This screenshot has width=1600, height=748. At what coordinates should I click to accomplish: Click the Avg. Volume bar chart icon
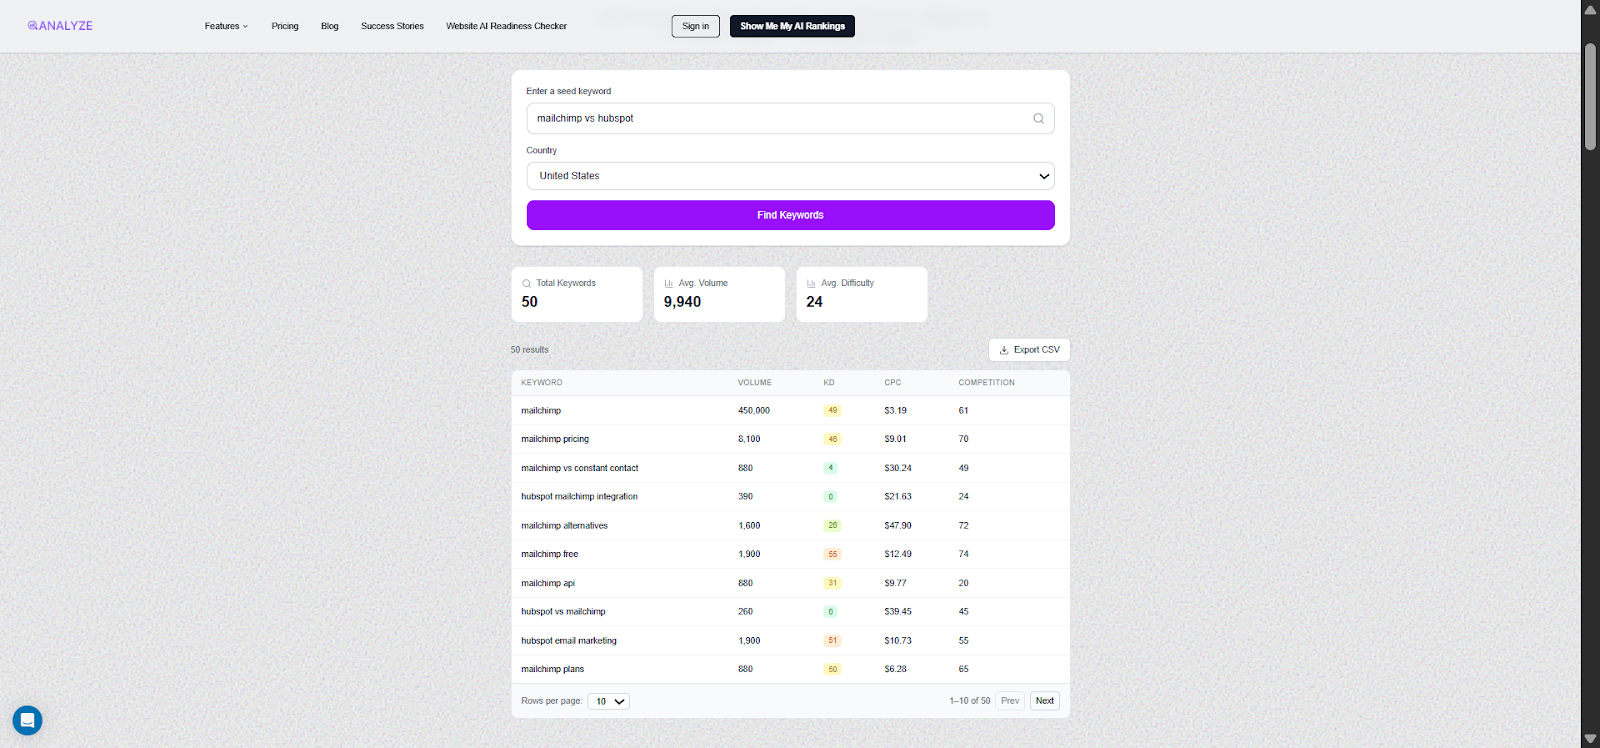669,283
